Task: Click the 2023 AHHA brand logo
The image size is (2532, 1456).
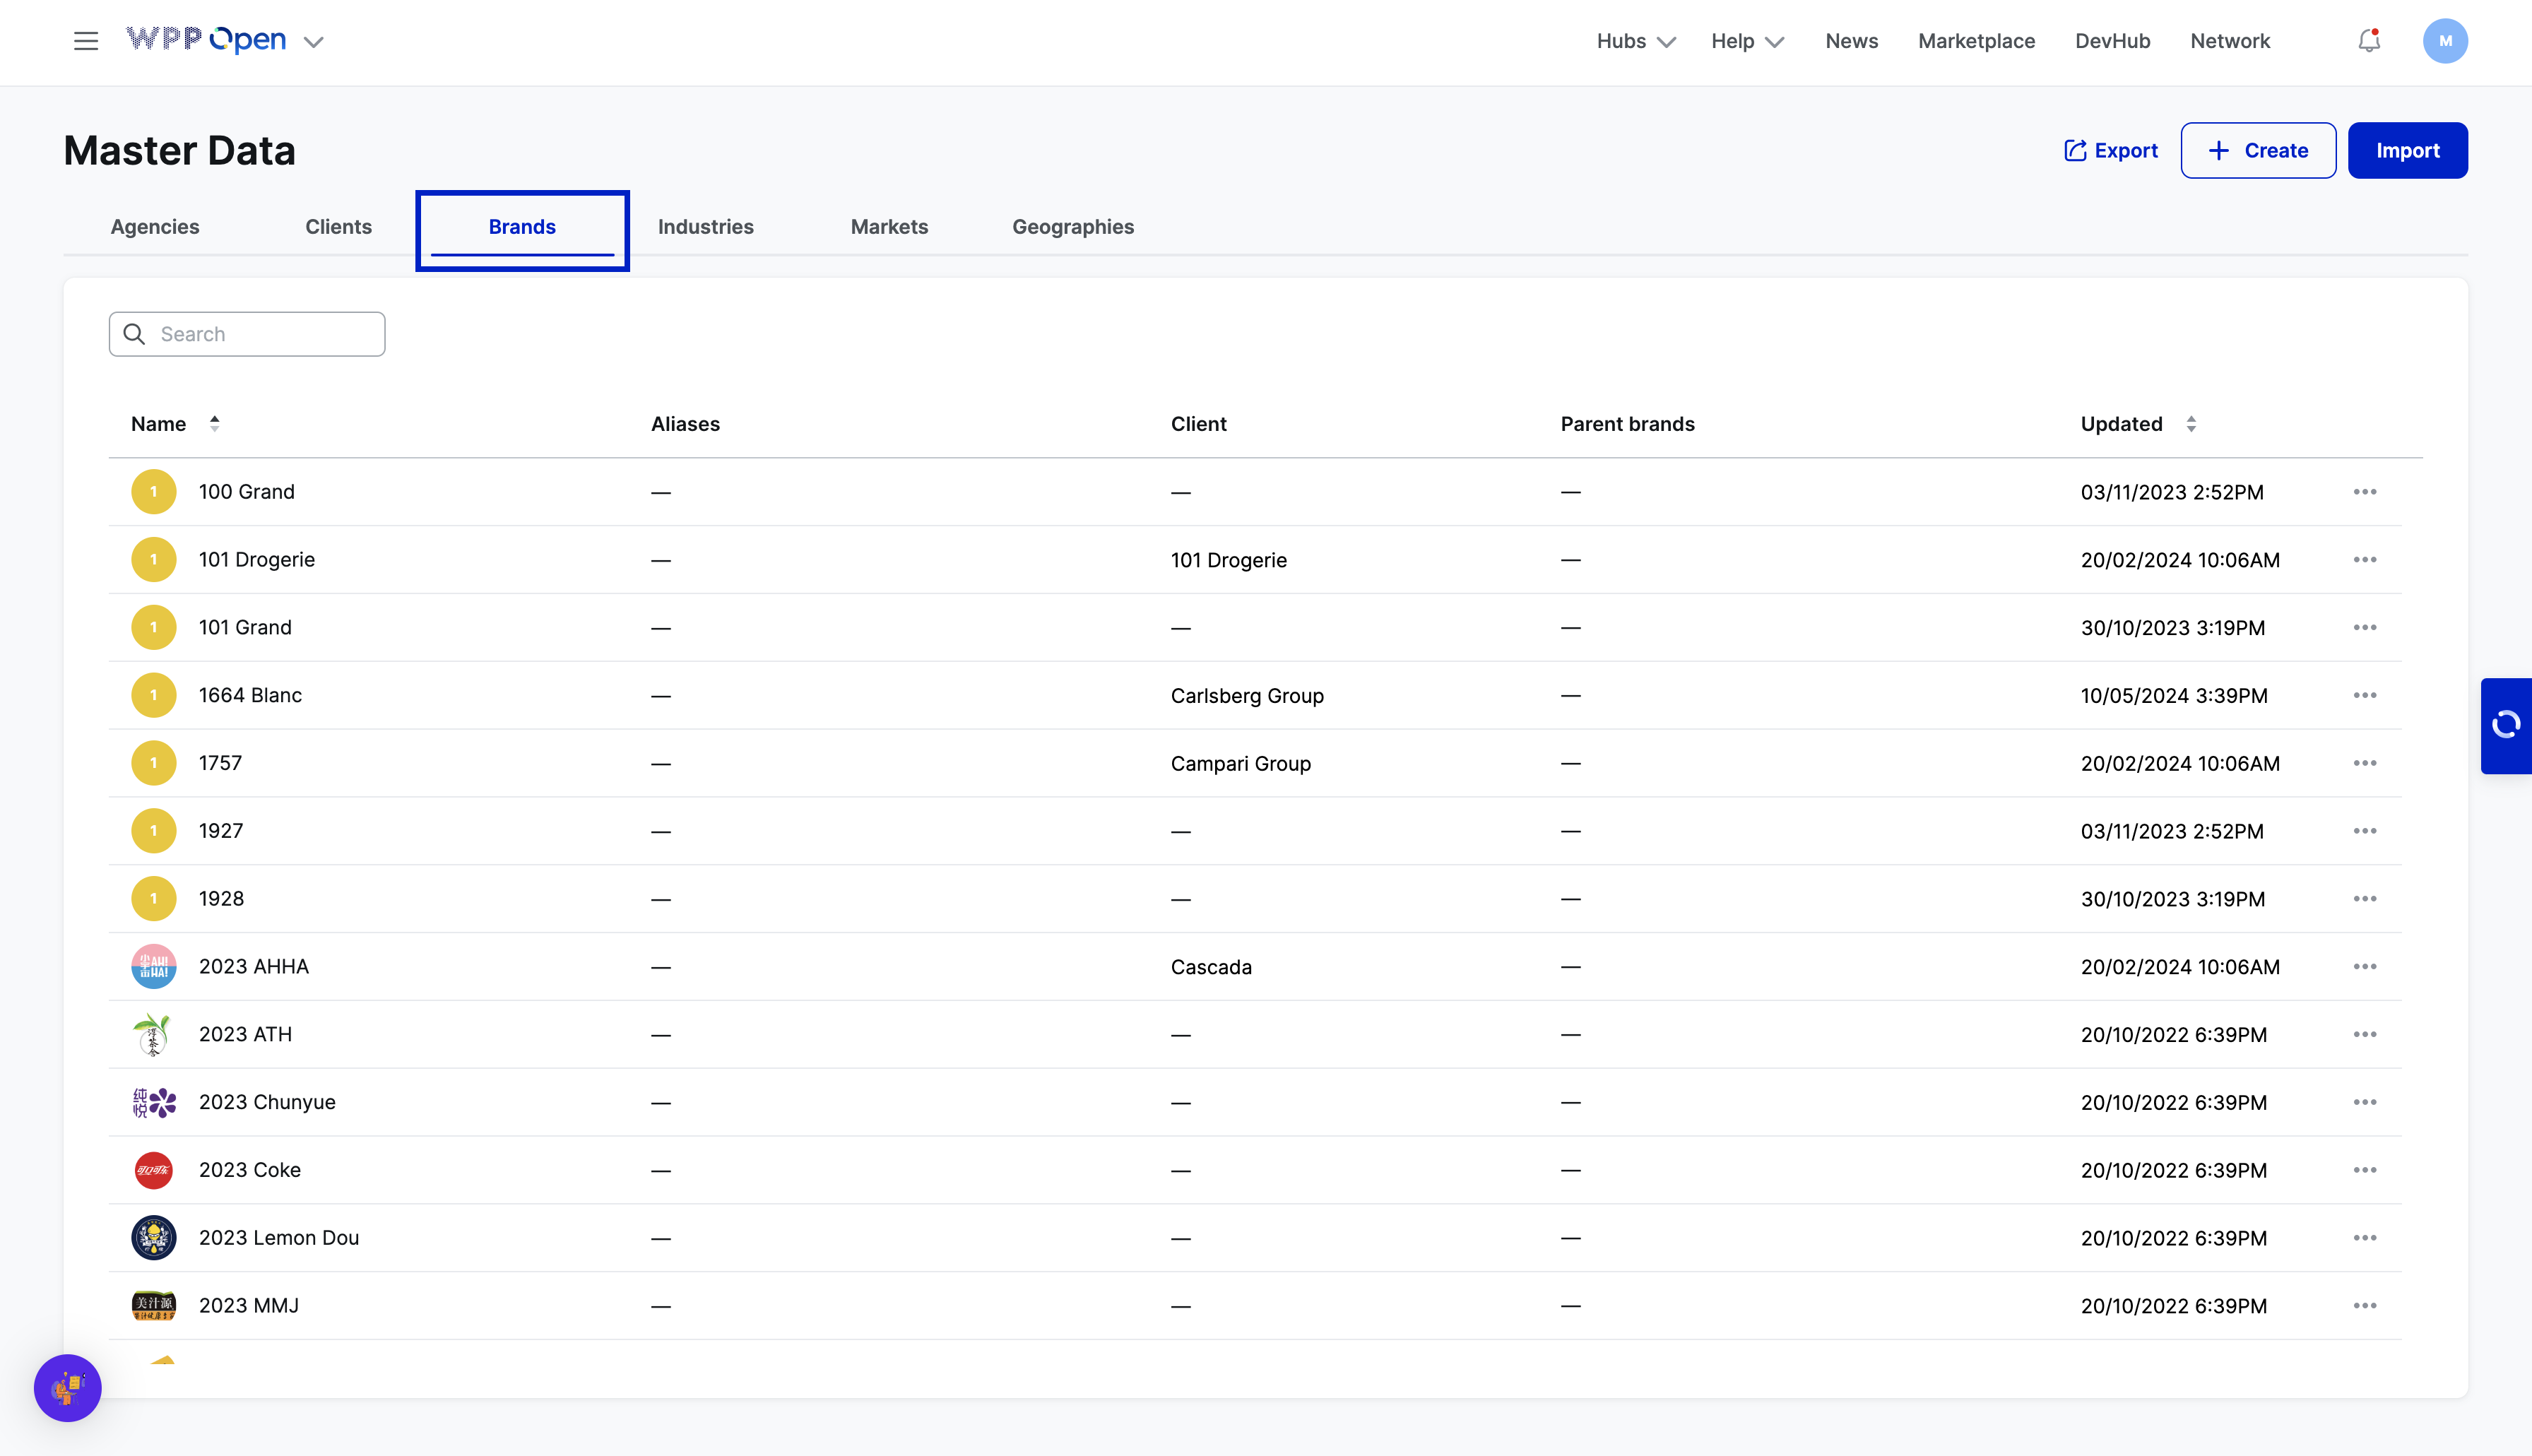Action: pyautogui.click(x=153, y=966)
